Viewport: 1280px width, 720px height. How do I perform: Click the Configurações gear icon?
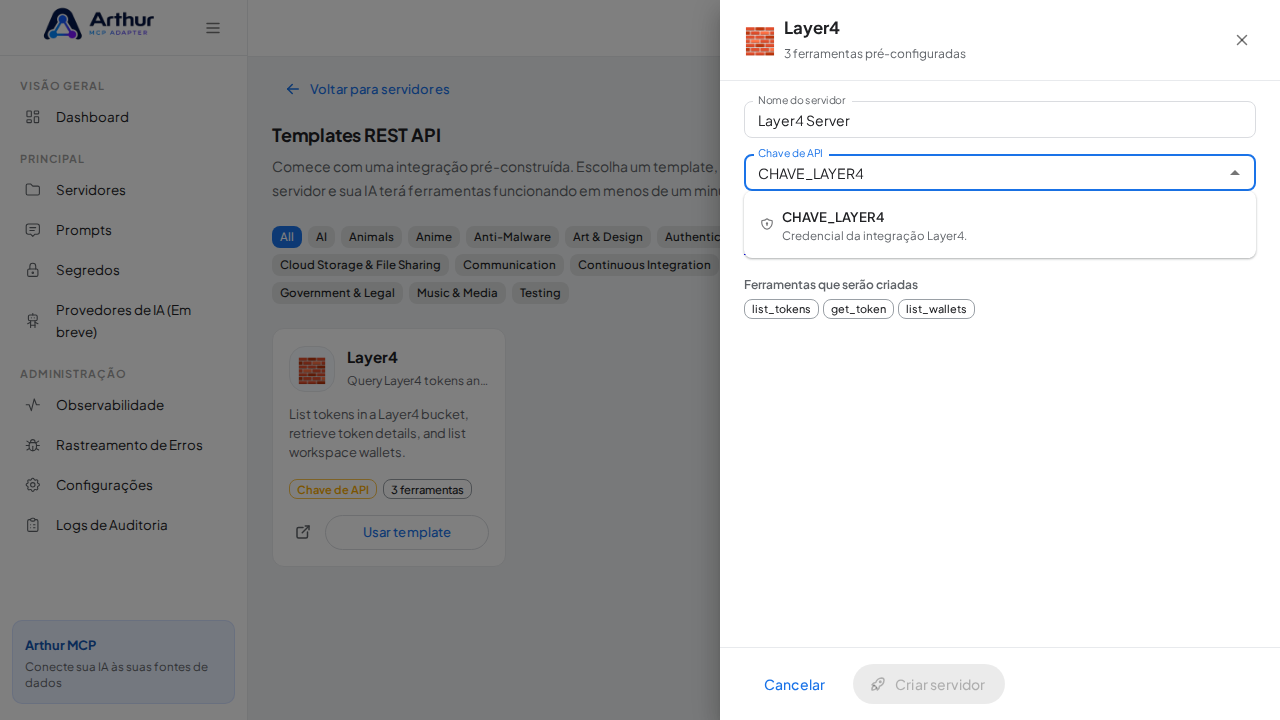(33, 485)
